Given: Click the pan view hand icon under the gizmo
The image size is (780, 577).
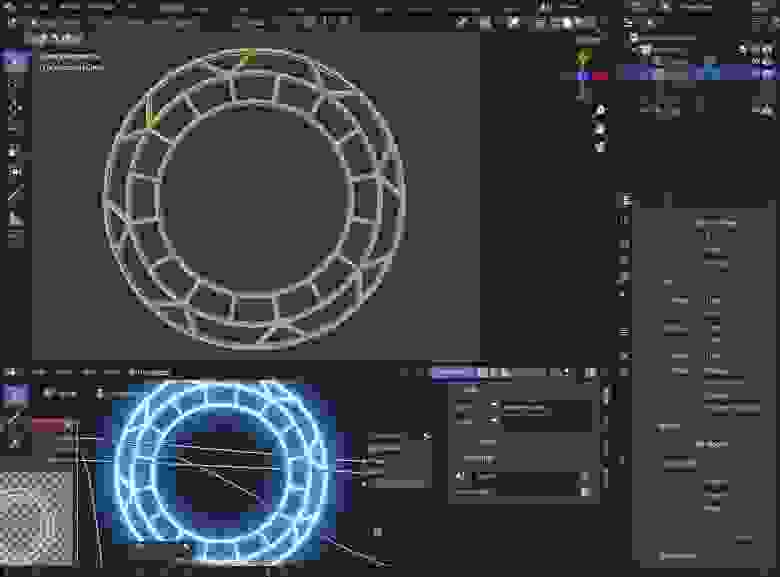Looking at the screenshot, I should click(600, 129).
